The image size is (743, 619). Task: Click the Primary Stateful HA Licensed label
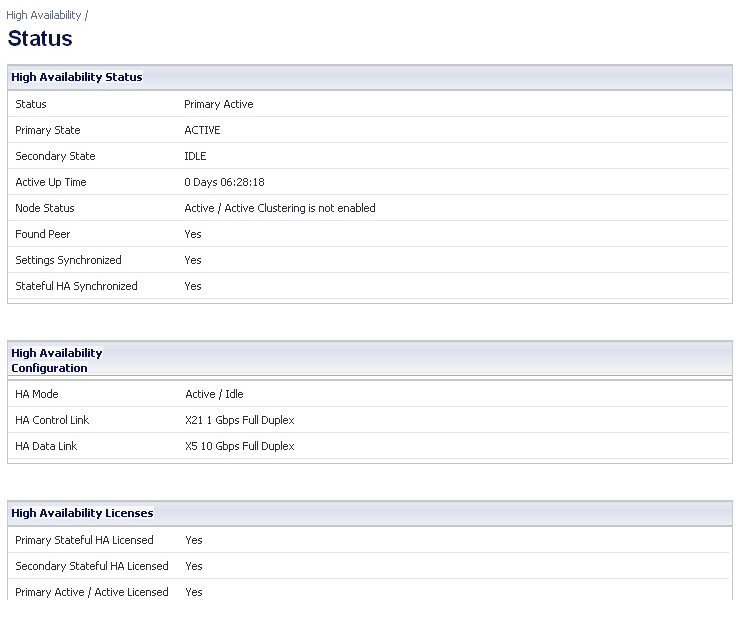pyautogui.click(x=84, y=540)
